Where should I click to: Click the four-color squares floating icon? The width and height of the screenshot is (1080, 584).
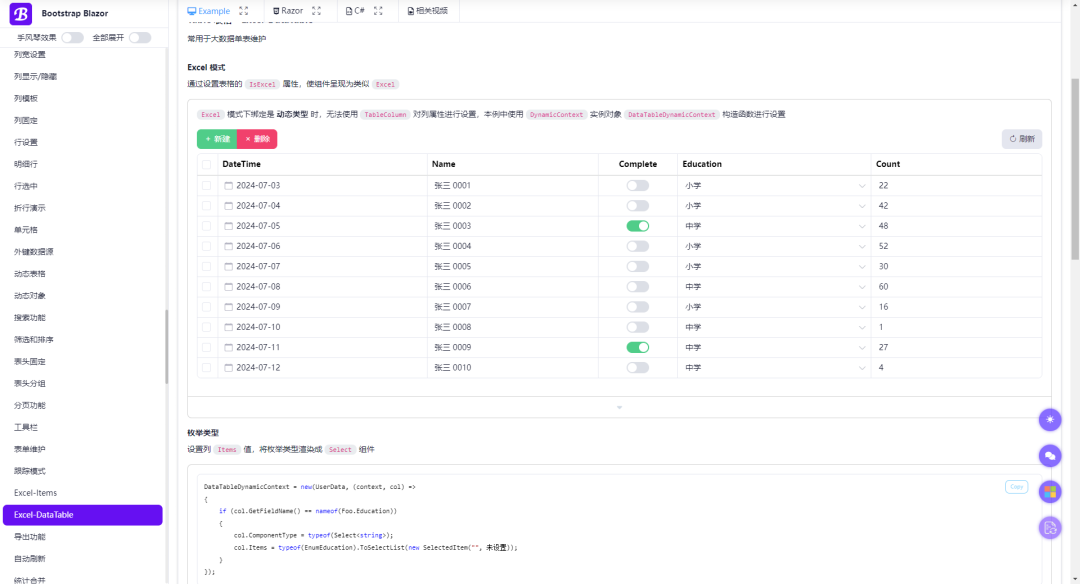point(1049,491)
